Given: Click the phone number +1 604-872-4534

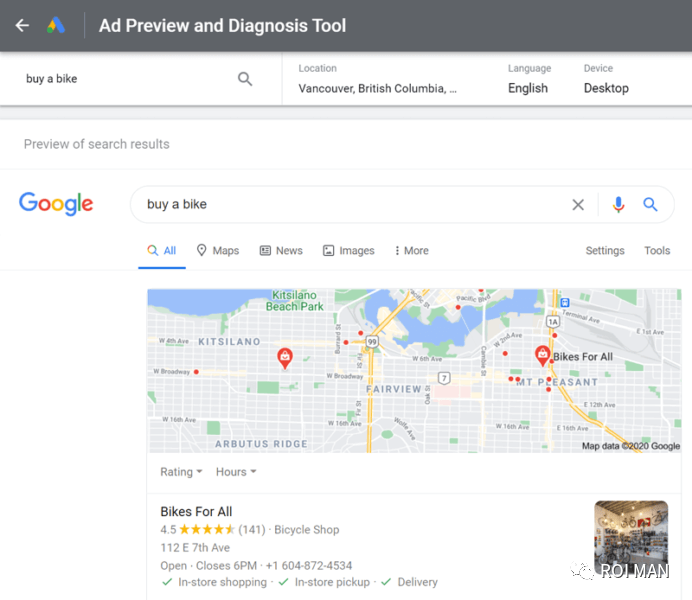Looking at the screenshot, I should click(309, 566).
